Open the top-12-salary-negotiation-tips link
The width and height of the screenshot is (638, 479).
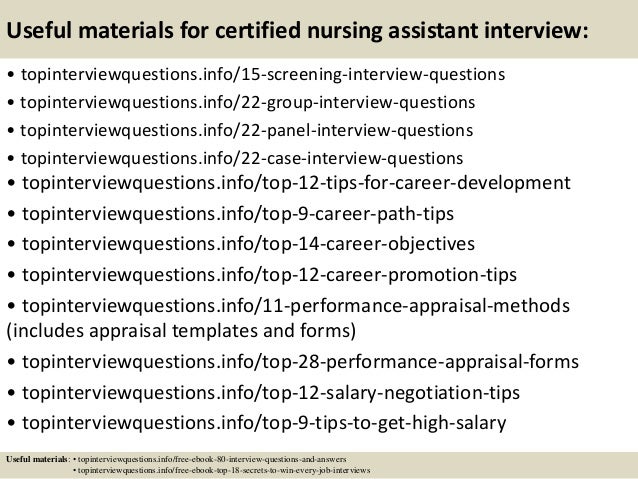point(271,393)
